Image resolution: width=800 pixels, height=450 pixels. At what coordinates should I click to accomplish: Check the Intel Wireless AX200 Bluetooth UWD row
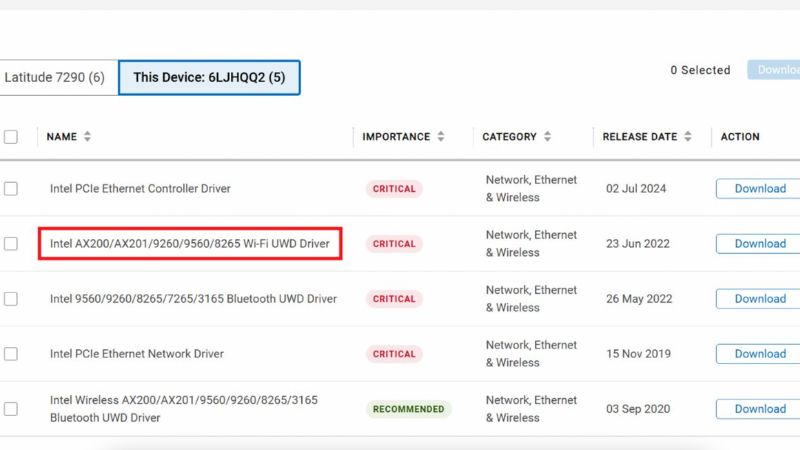tap(11, 409)
